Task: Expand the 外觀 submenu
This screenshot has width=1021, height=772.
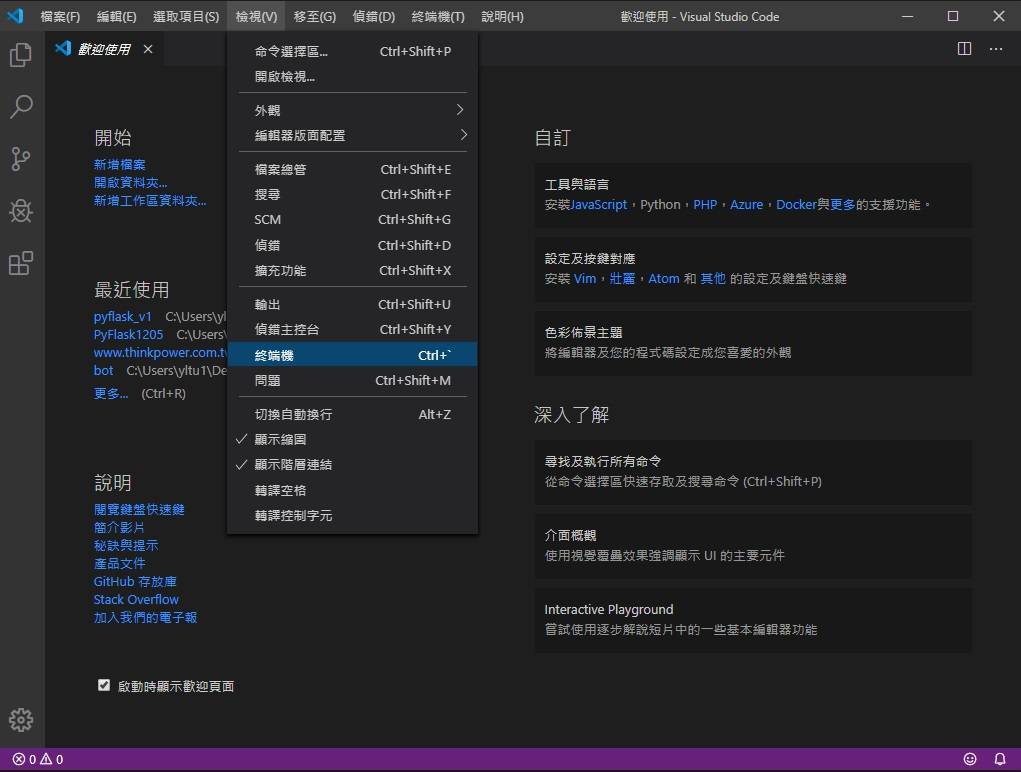Action: (x=352, y=110)
